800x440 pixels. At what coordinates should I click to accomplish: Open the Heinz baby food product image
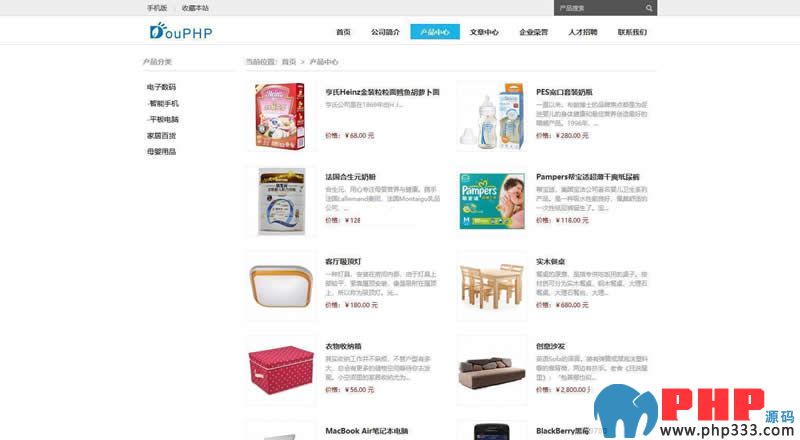281,116
